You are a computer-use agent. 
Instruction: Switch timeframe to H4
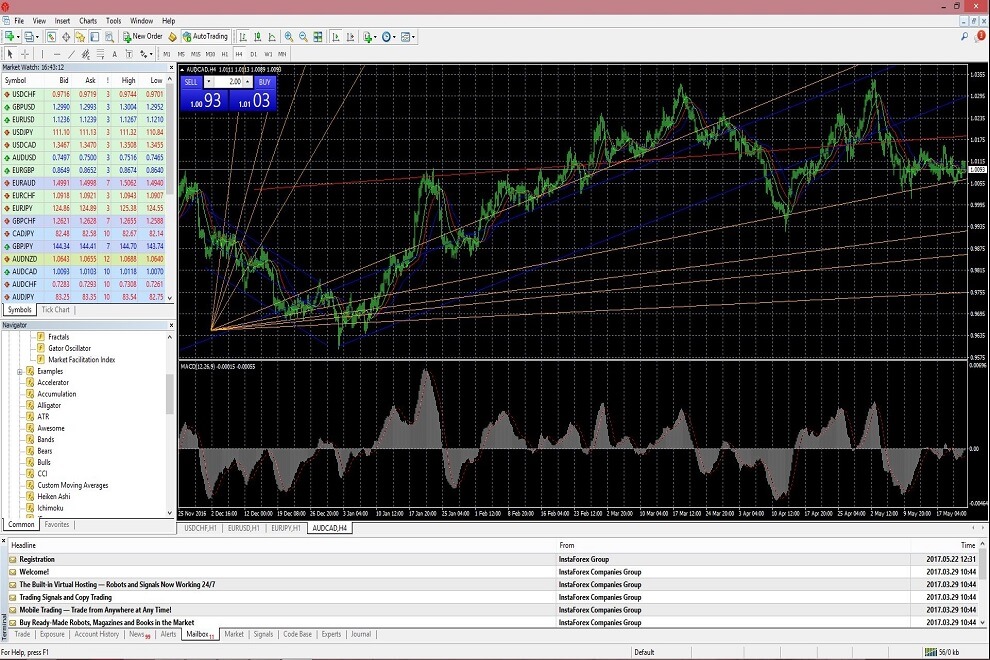(239, 54)
